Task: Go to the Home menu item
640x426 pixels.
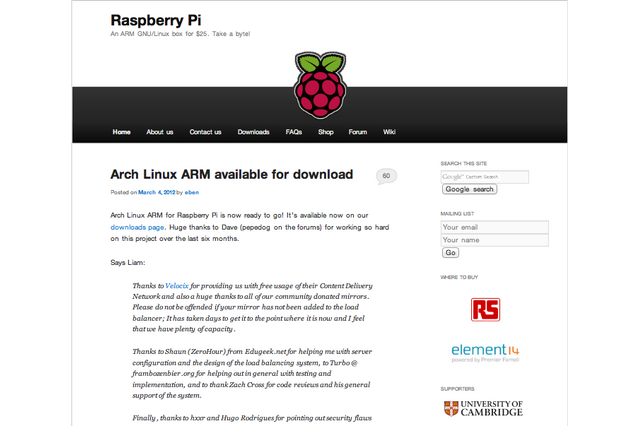Action: coord(121,132)
